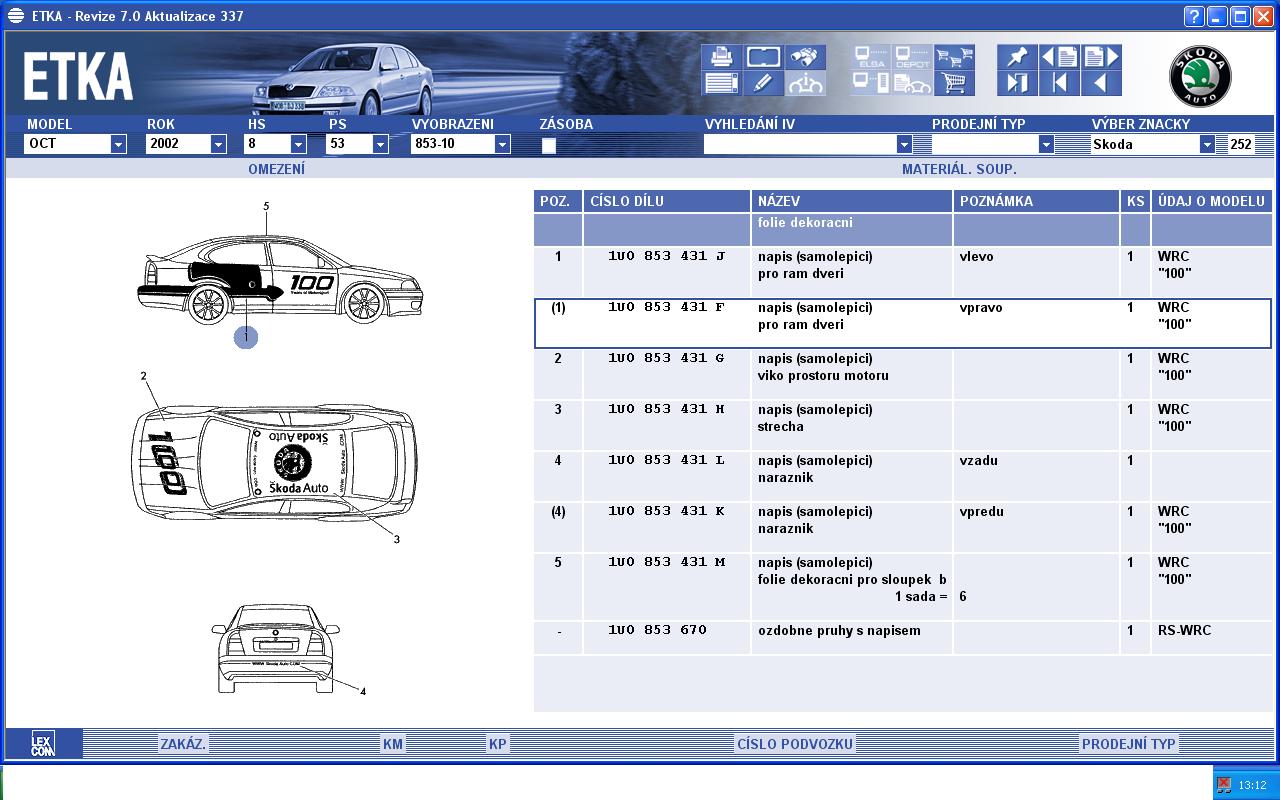Click the list form icon below printer
This screenshot has width=1280, height=800.
click(x=720, y=83)
